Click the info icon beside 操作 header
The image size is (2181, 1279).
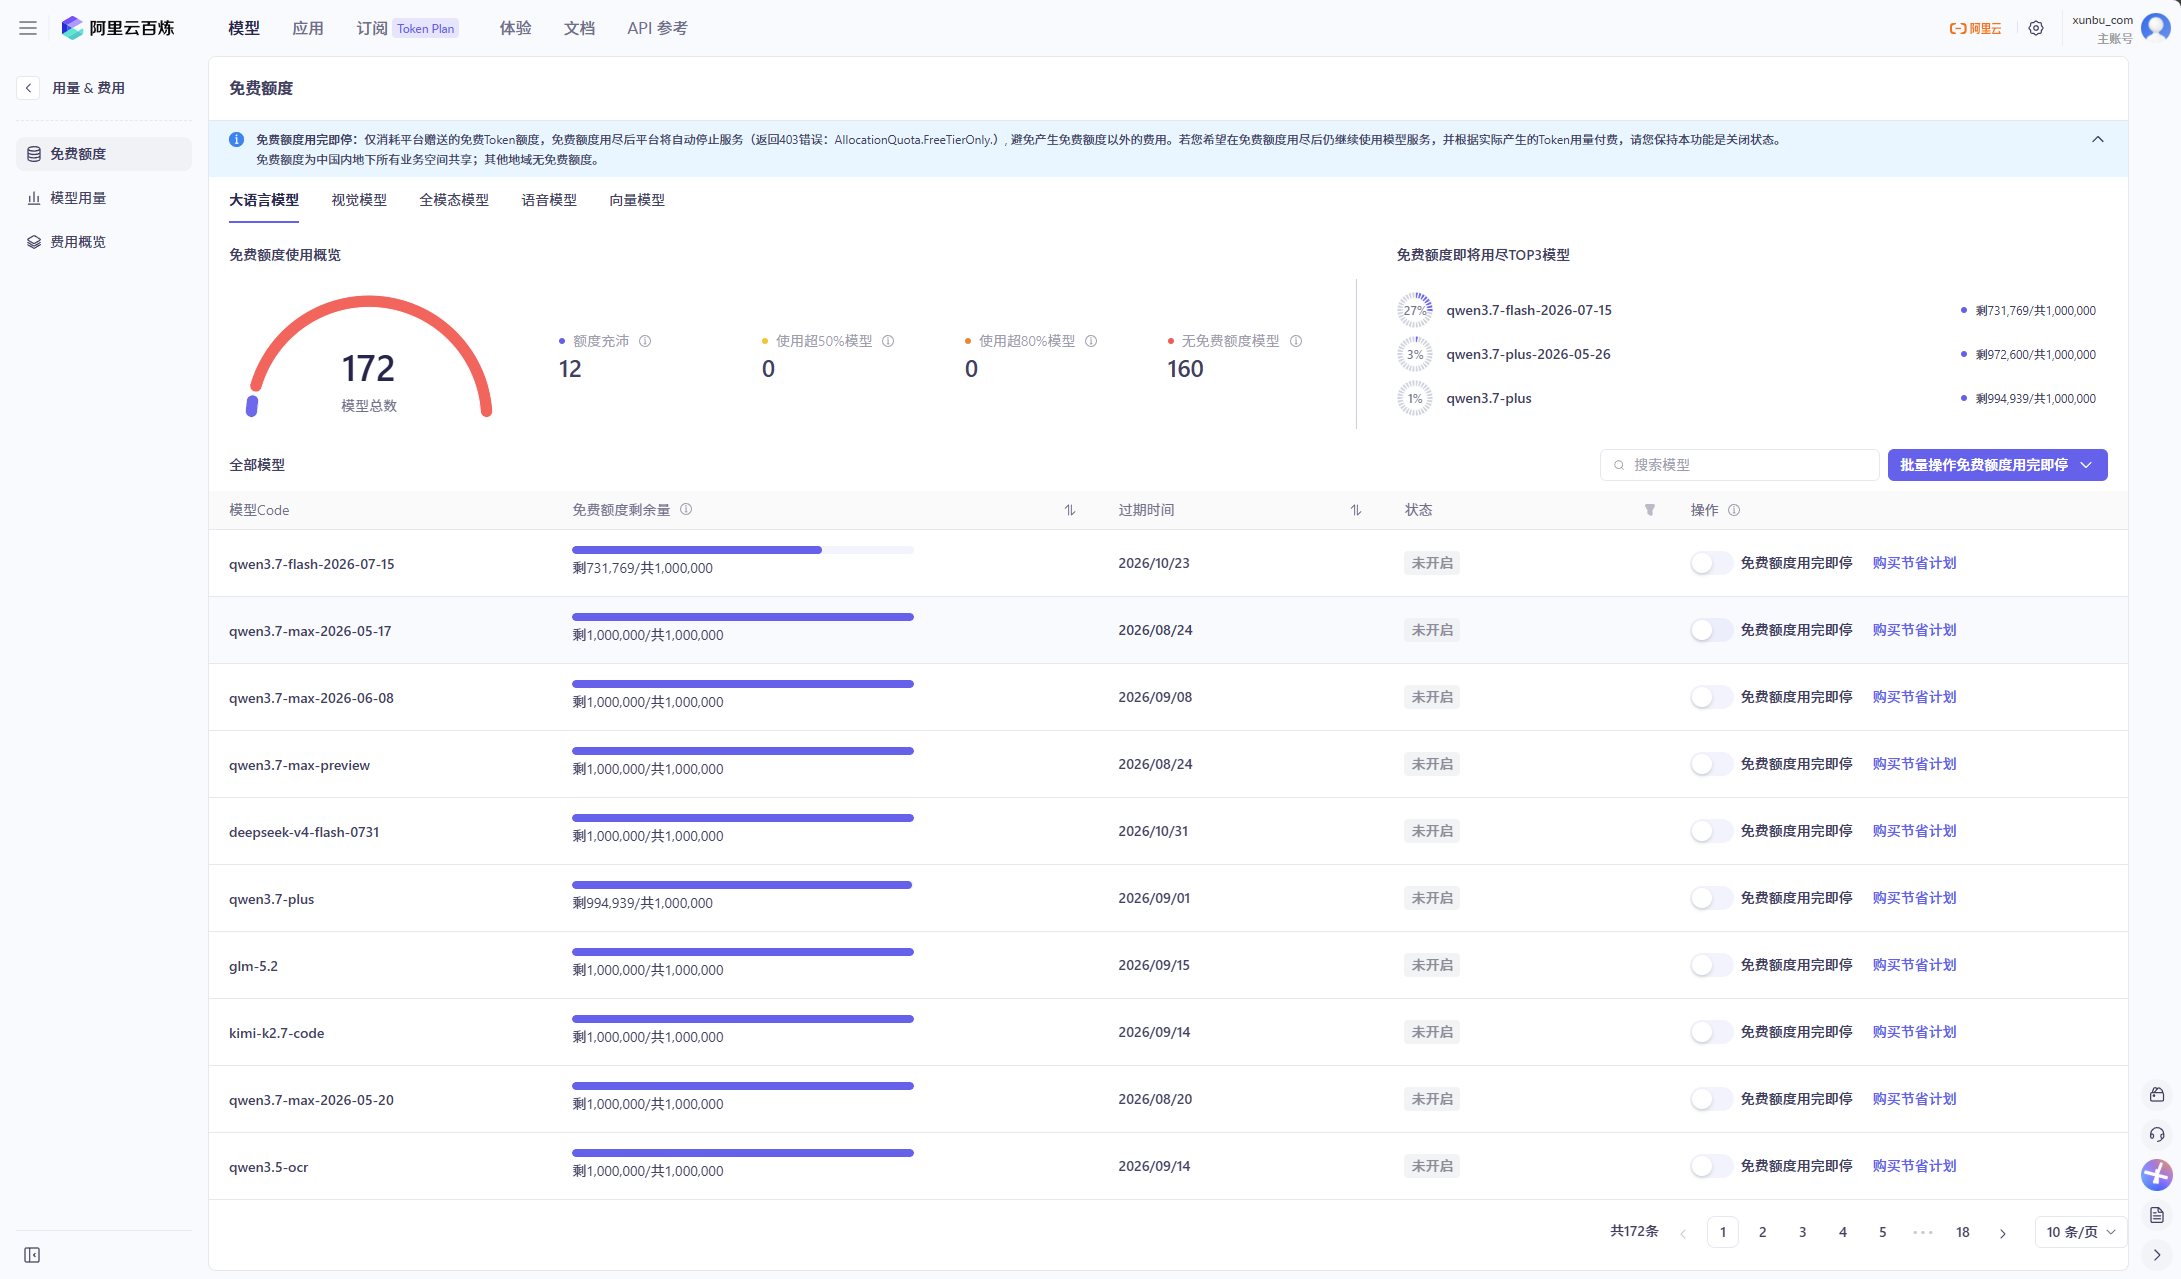click(x=1734, y=510)
